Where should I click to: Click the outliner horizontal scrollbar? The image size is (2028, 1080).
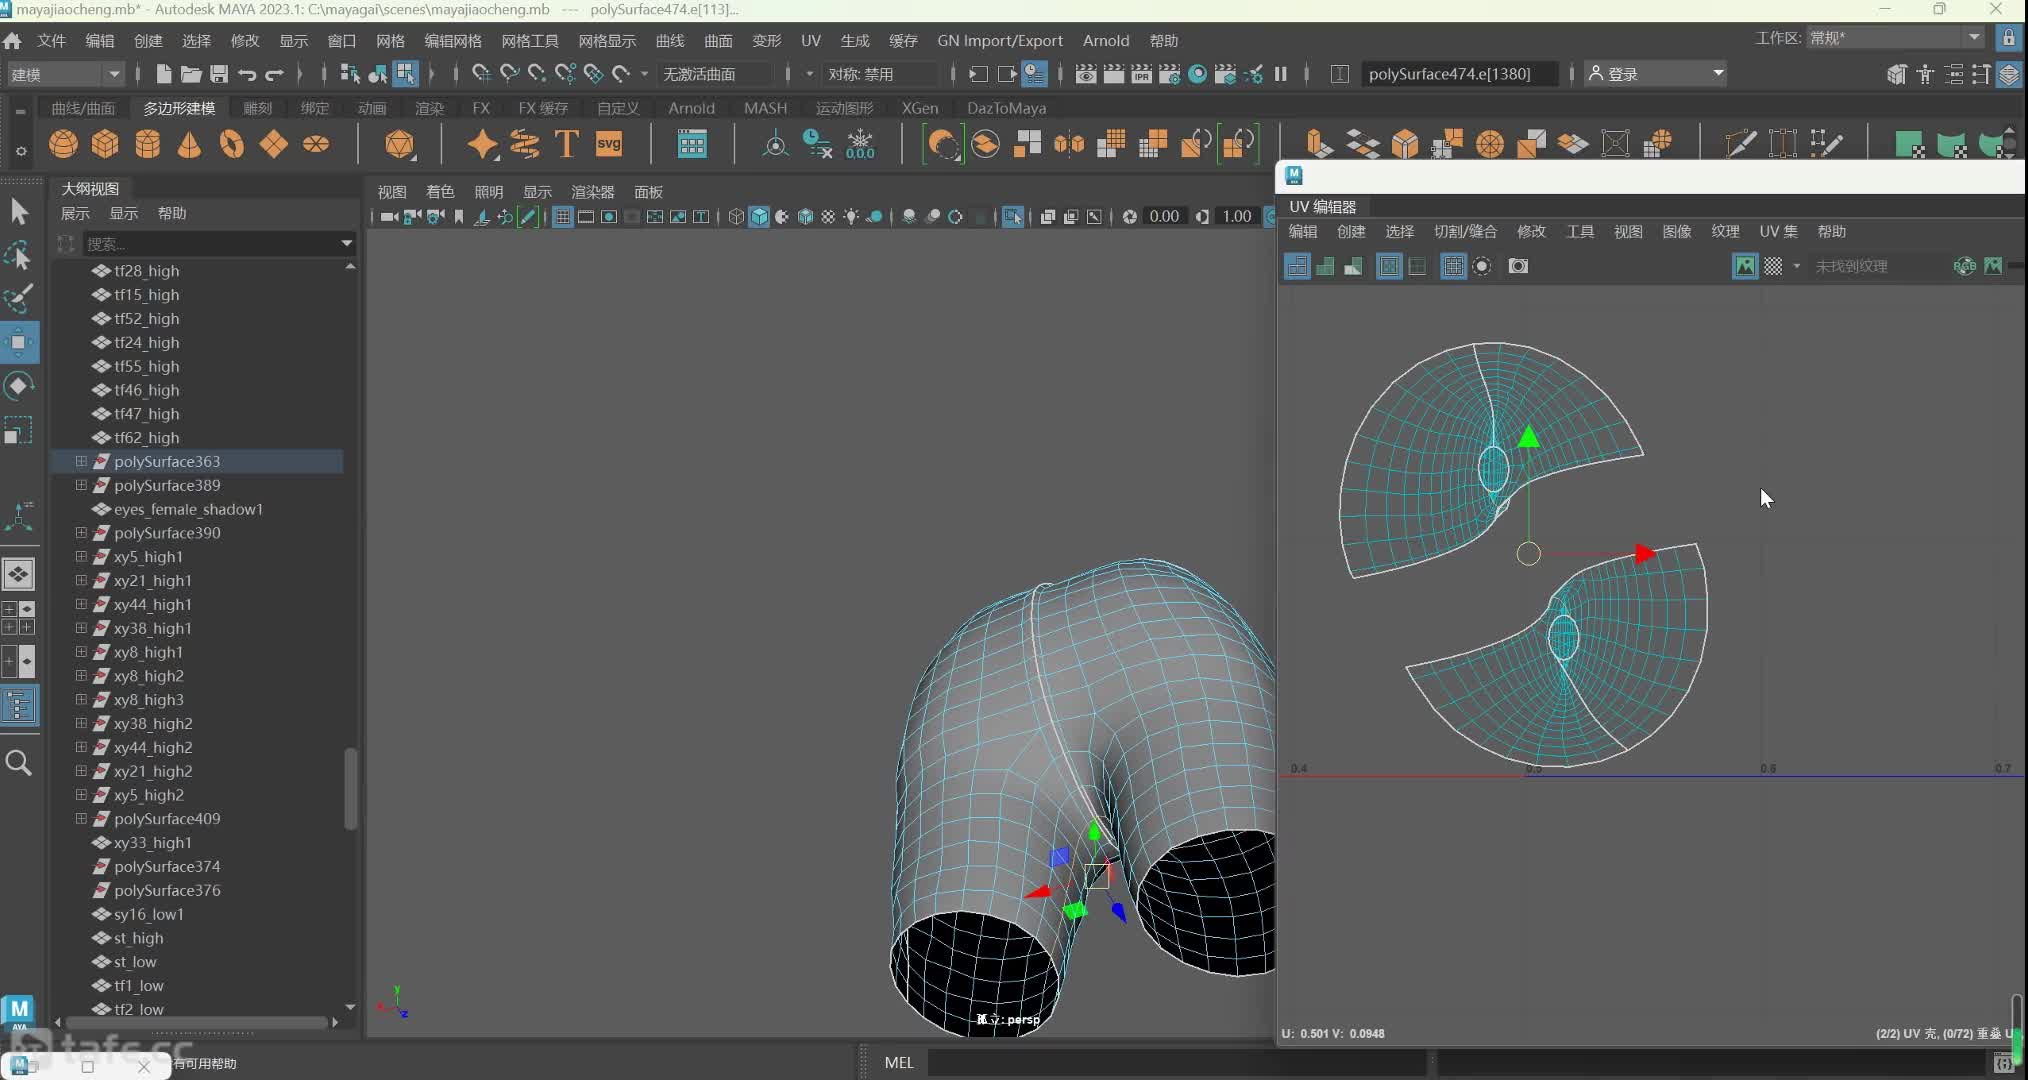point(195,1023)
